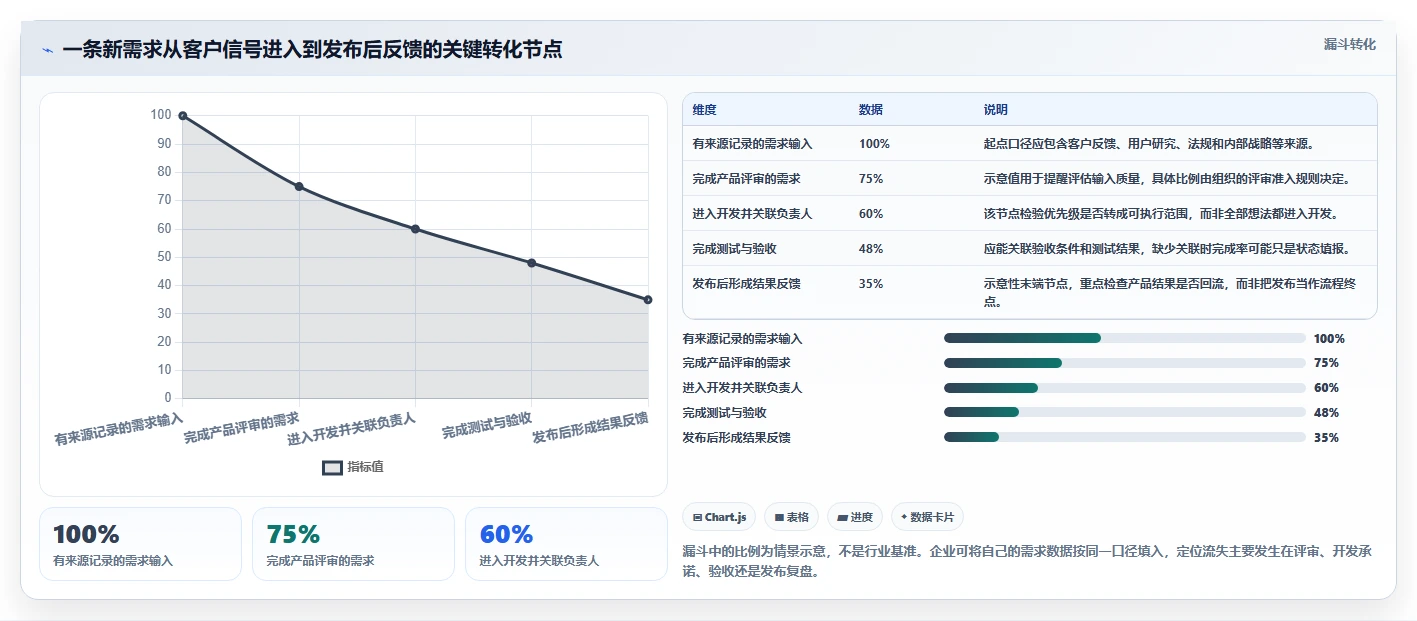Click the 数据卡片 chip
This screenshot has width=1417, height=621.
927,517
